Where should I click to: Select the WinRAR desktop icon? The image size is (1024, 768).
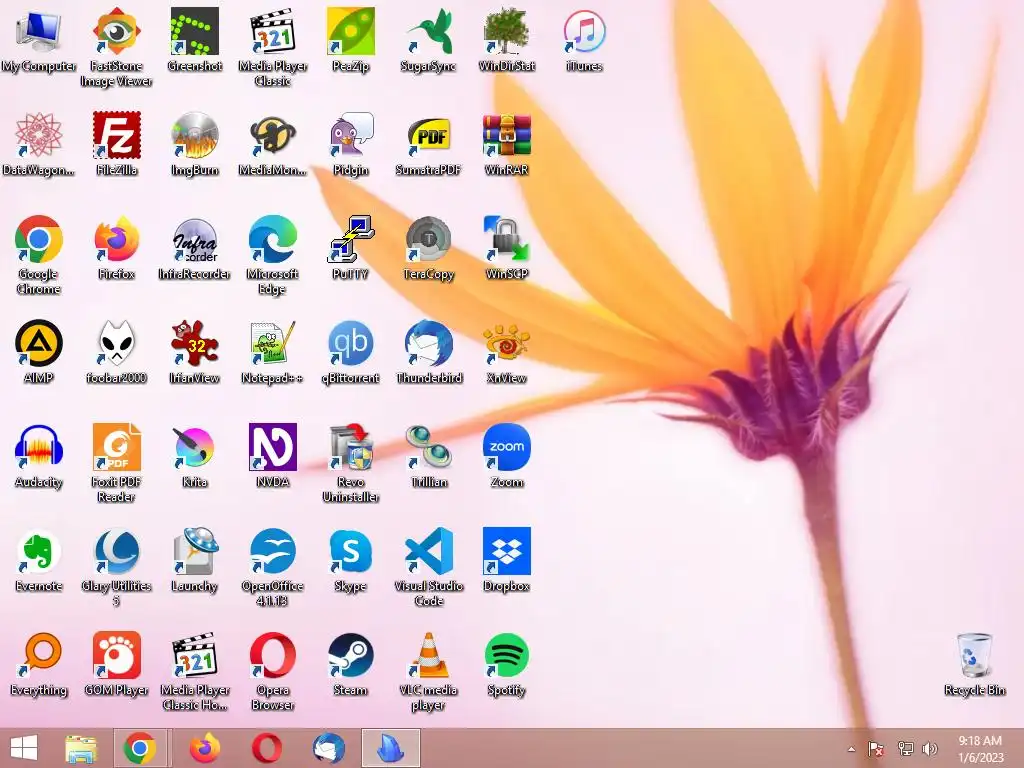click(x=507, y=135)
